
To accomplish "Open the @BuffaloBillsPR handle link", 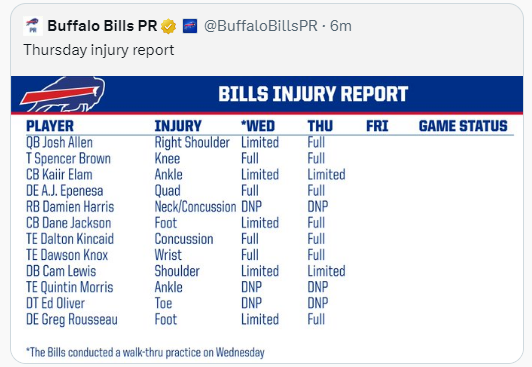I will click(261, 26).
